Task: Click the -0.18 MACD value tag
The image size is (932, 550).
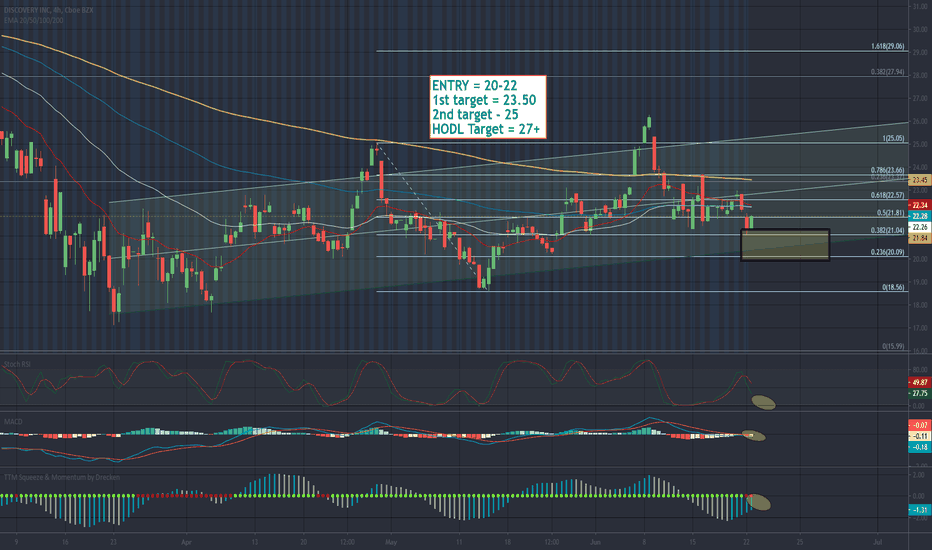Action: tap(920, 447)
